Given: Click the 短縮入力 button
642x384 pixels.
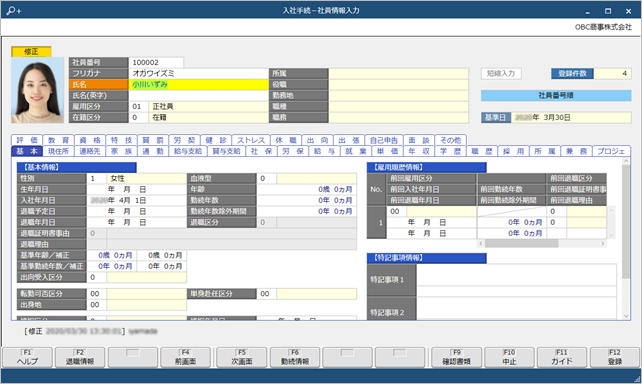Looking at the screenshot, I should coord(501,74).
